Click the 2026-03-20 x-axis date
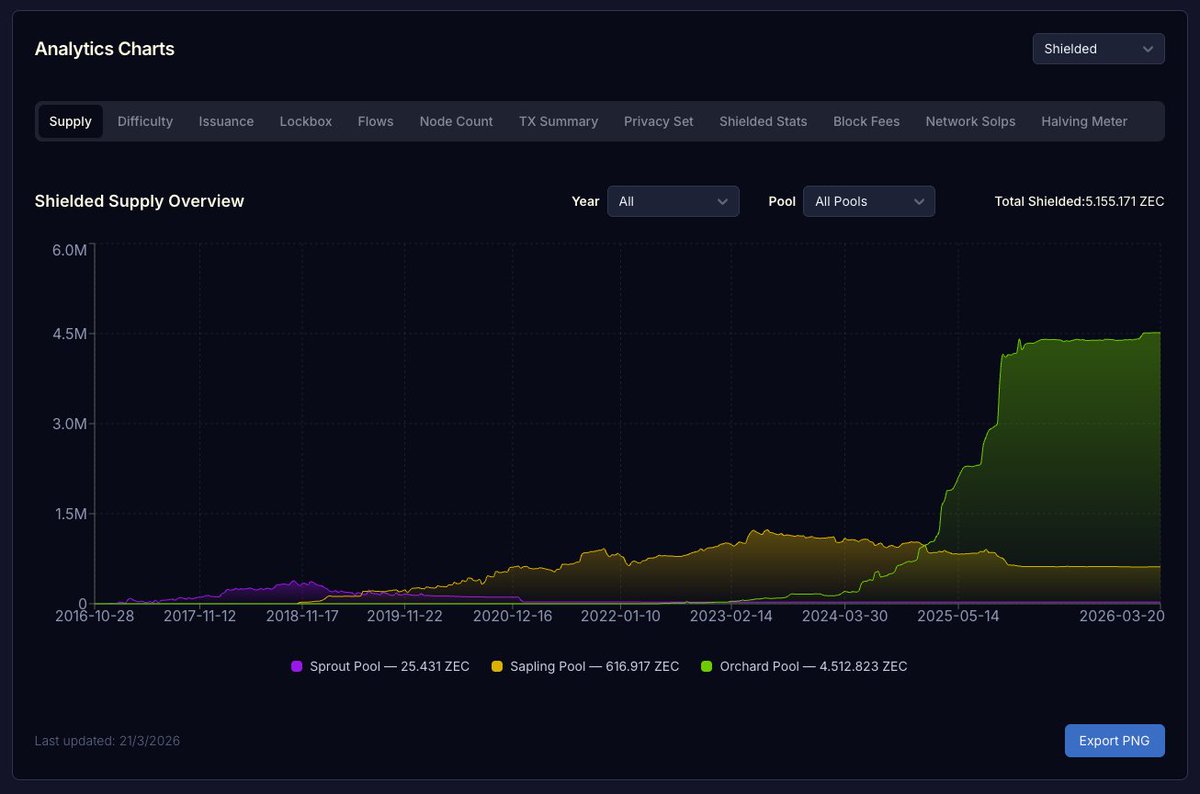Viewport: 1200px width, 794px height. coord(1120,616)
